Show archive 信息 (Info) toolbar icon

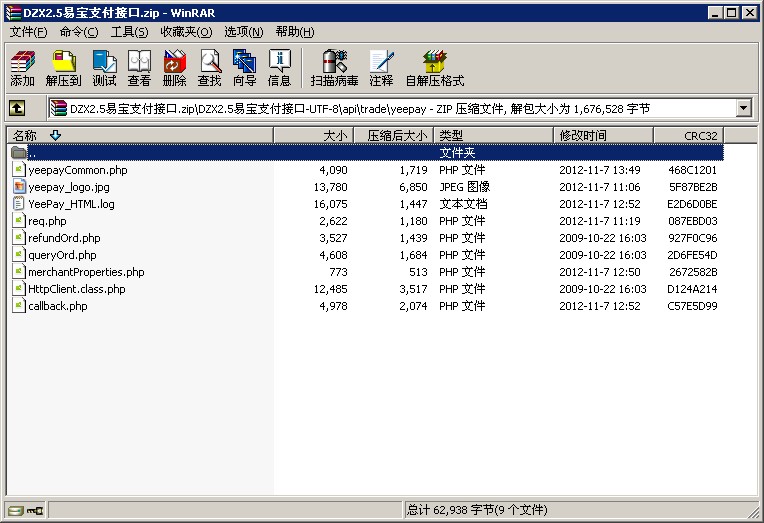click(280, 68)
